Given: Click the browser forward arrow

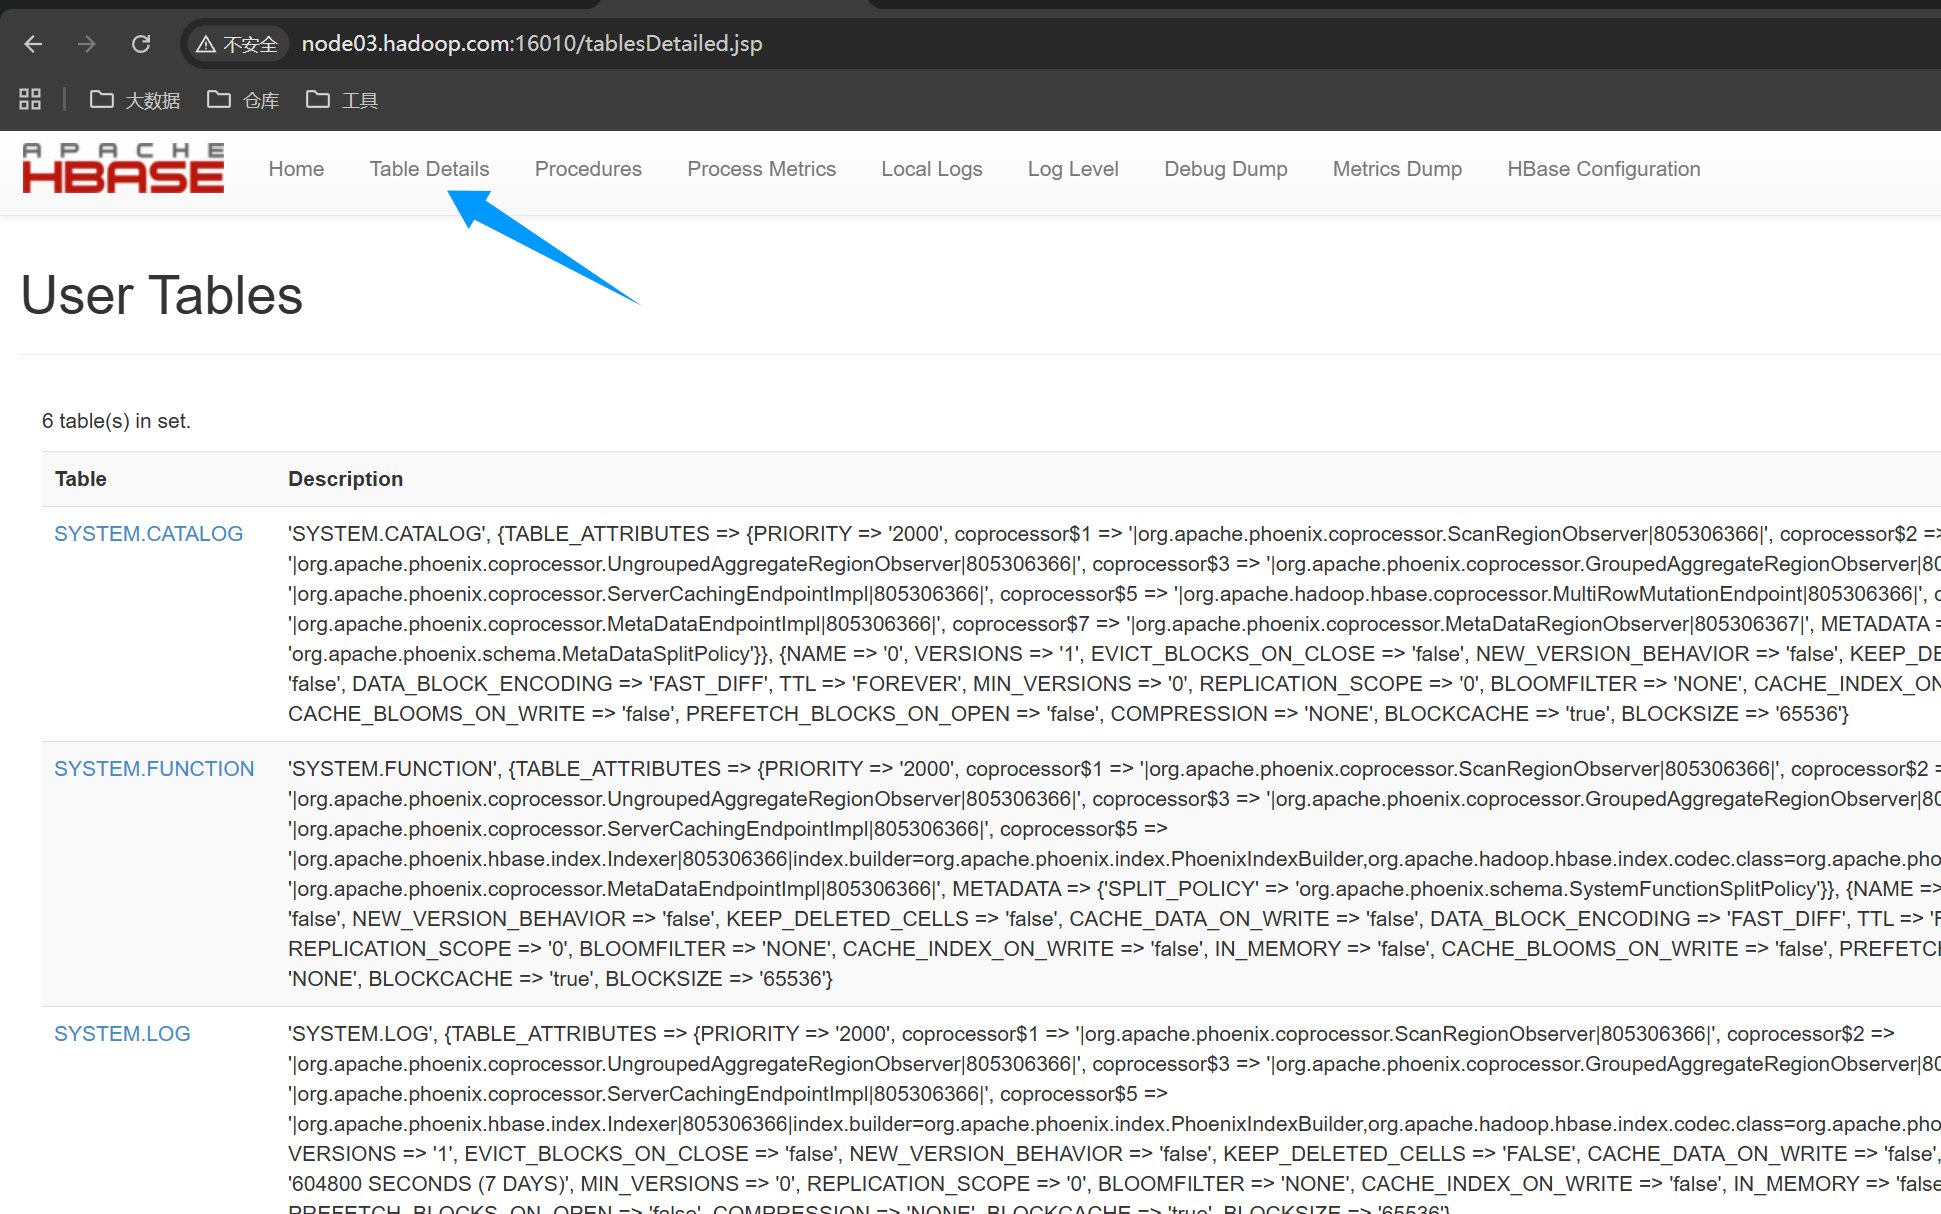Looking at the screenshot, I should point(87,44).
